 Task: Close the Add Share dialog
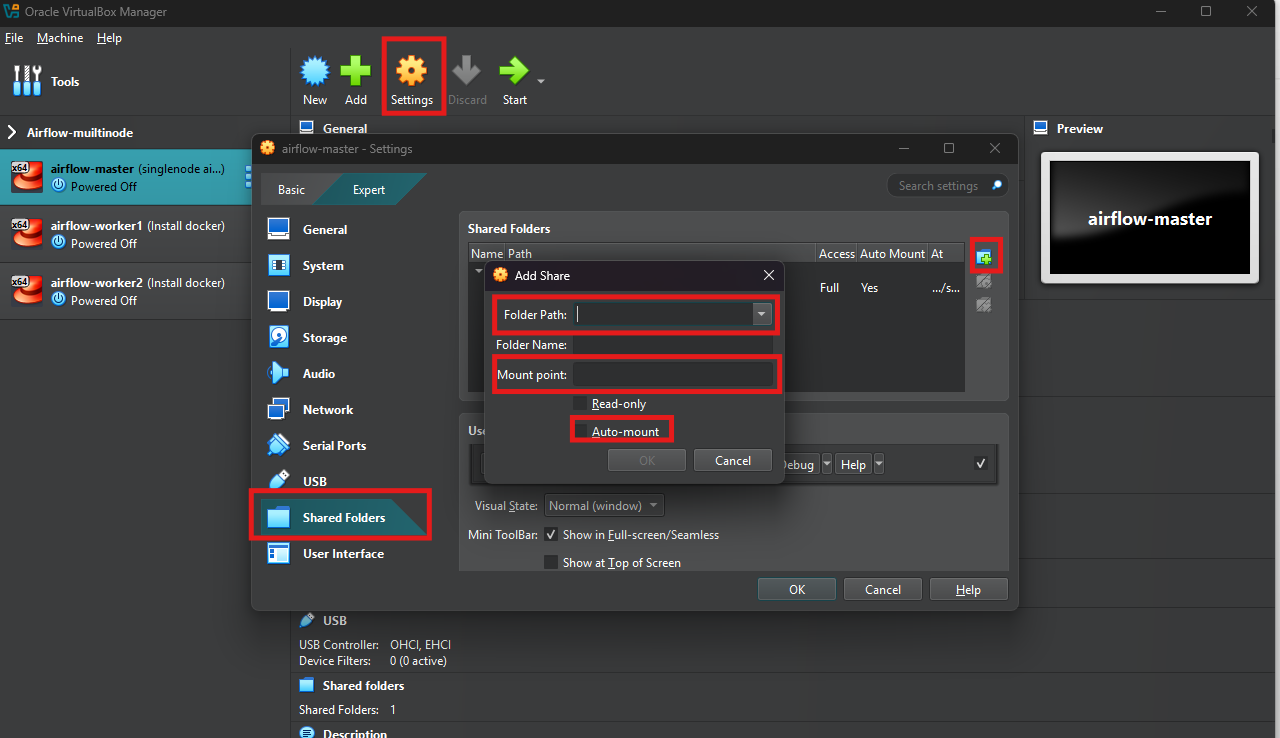click(x=769, y=275)
